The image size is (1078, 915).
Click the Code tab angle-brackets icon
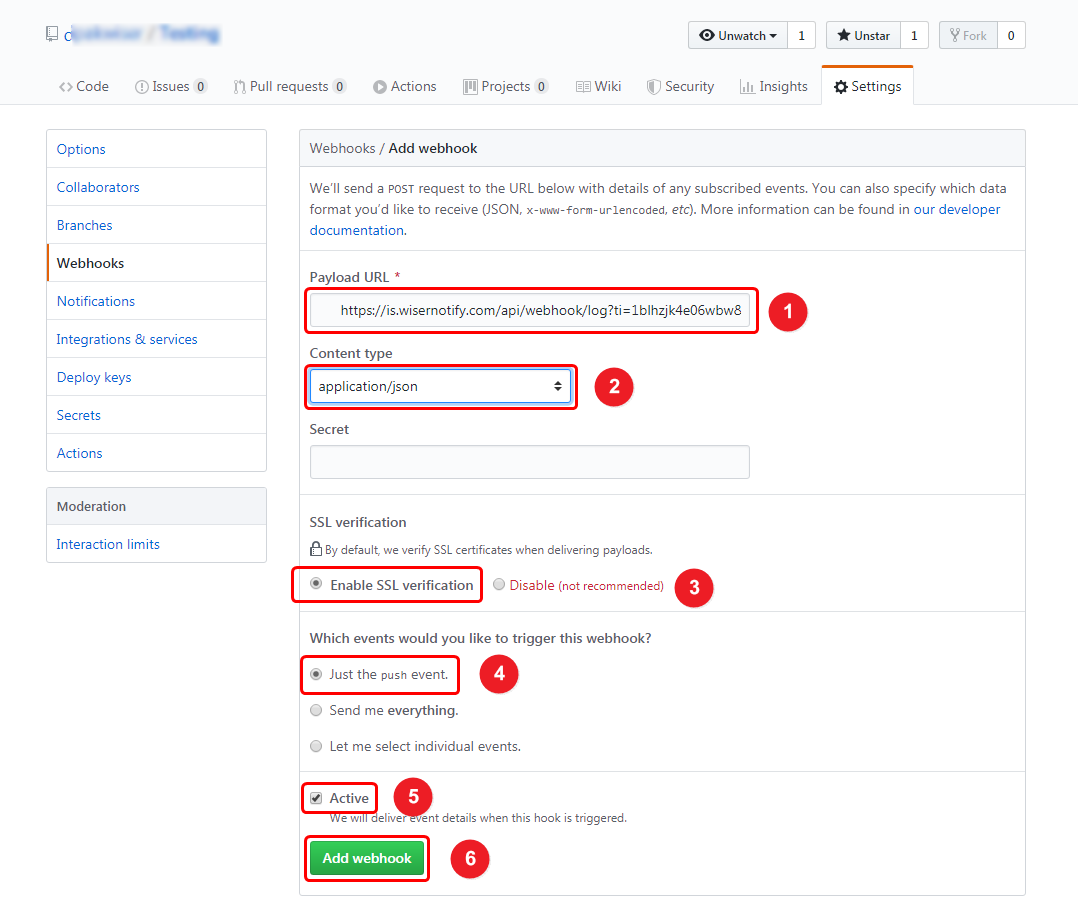click(66, 87)
